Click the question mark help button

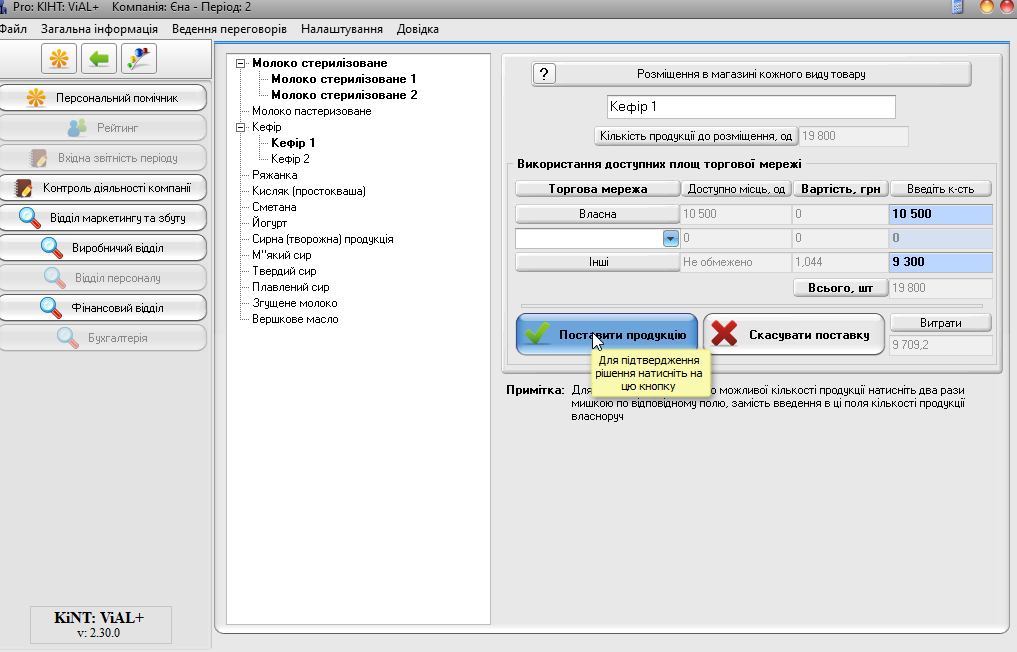tap(544, 74)
